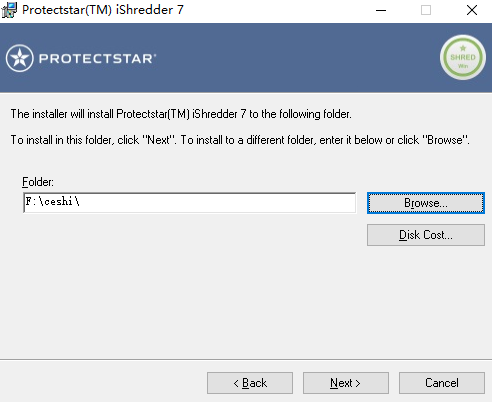Minimize the iShredder installer window
492x402 pixels.
click(381, 10)
